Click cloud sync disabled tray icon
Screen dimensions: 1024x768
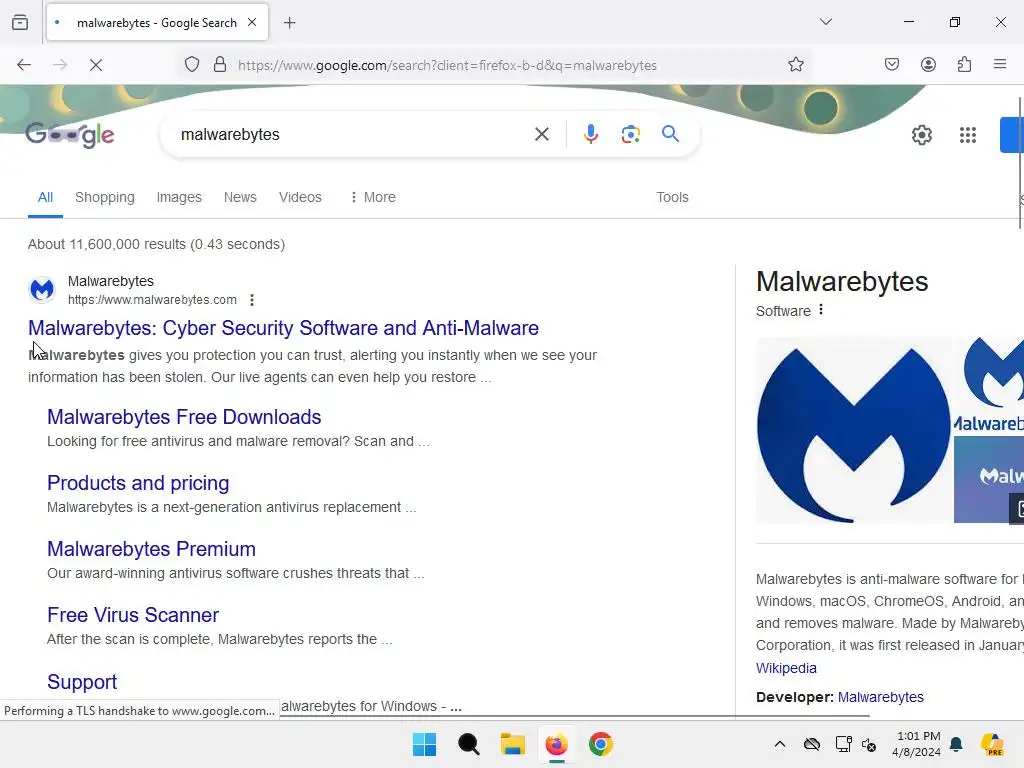812,744
